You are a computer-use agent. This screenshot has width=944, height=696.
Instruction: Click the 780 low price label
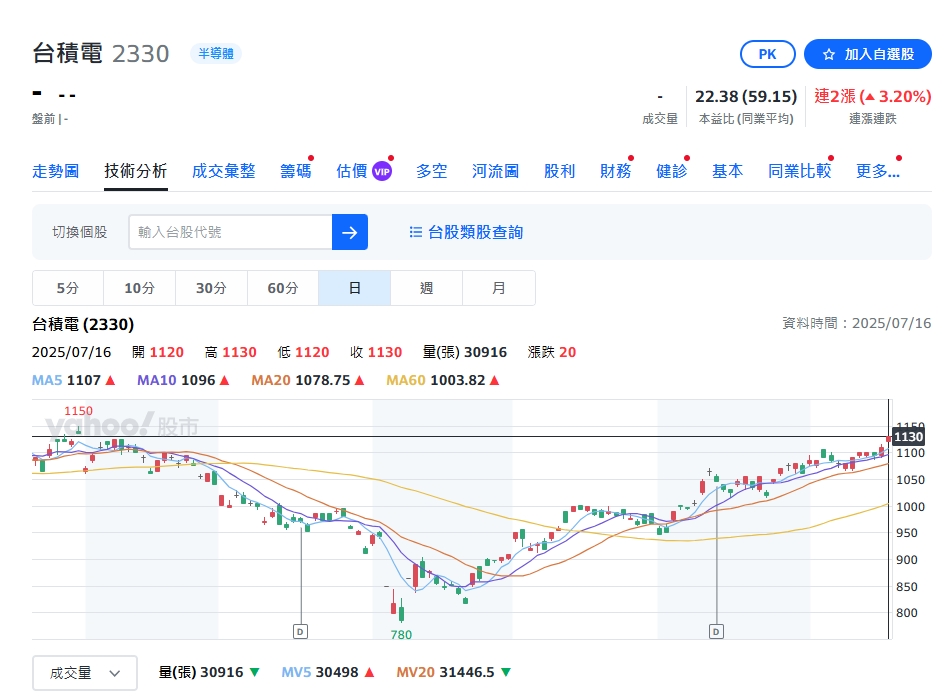pyautogui.click(x=401, y=635)
